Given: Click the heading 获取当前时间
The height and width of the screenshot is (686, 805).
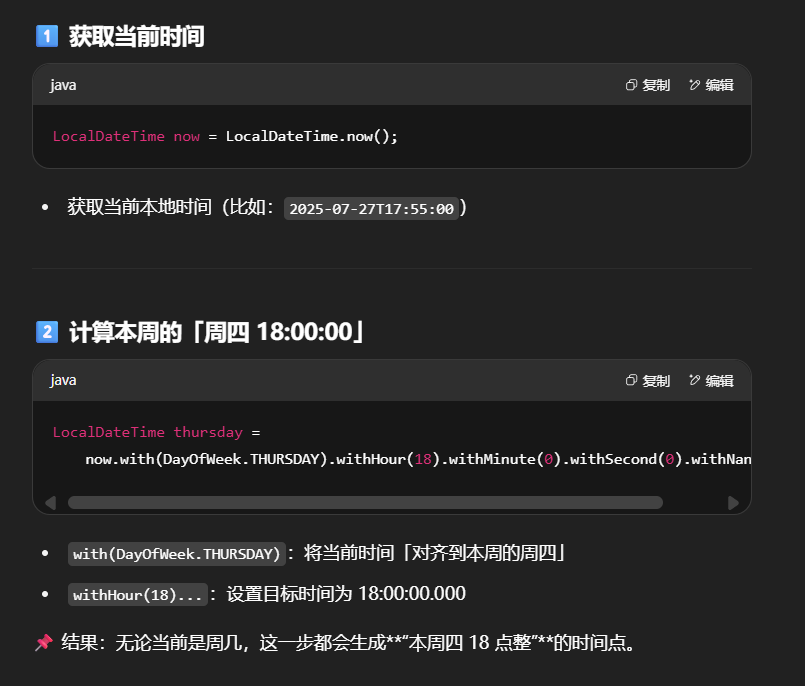Looking at the screenshot, I should coord(136,37).
